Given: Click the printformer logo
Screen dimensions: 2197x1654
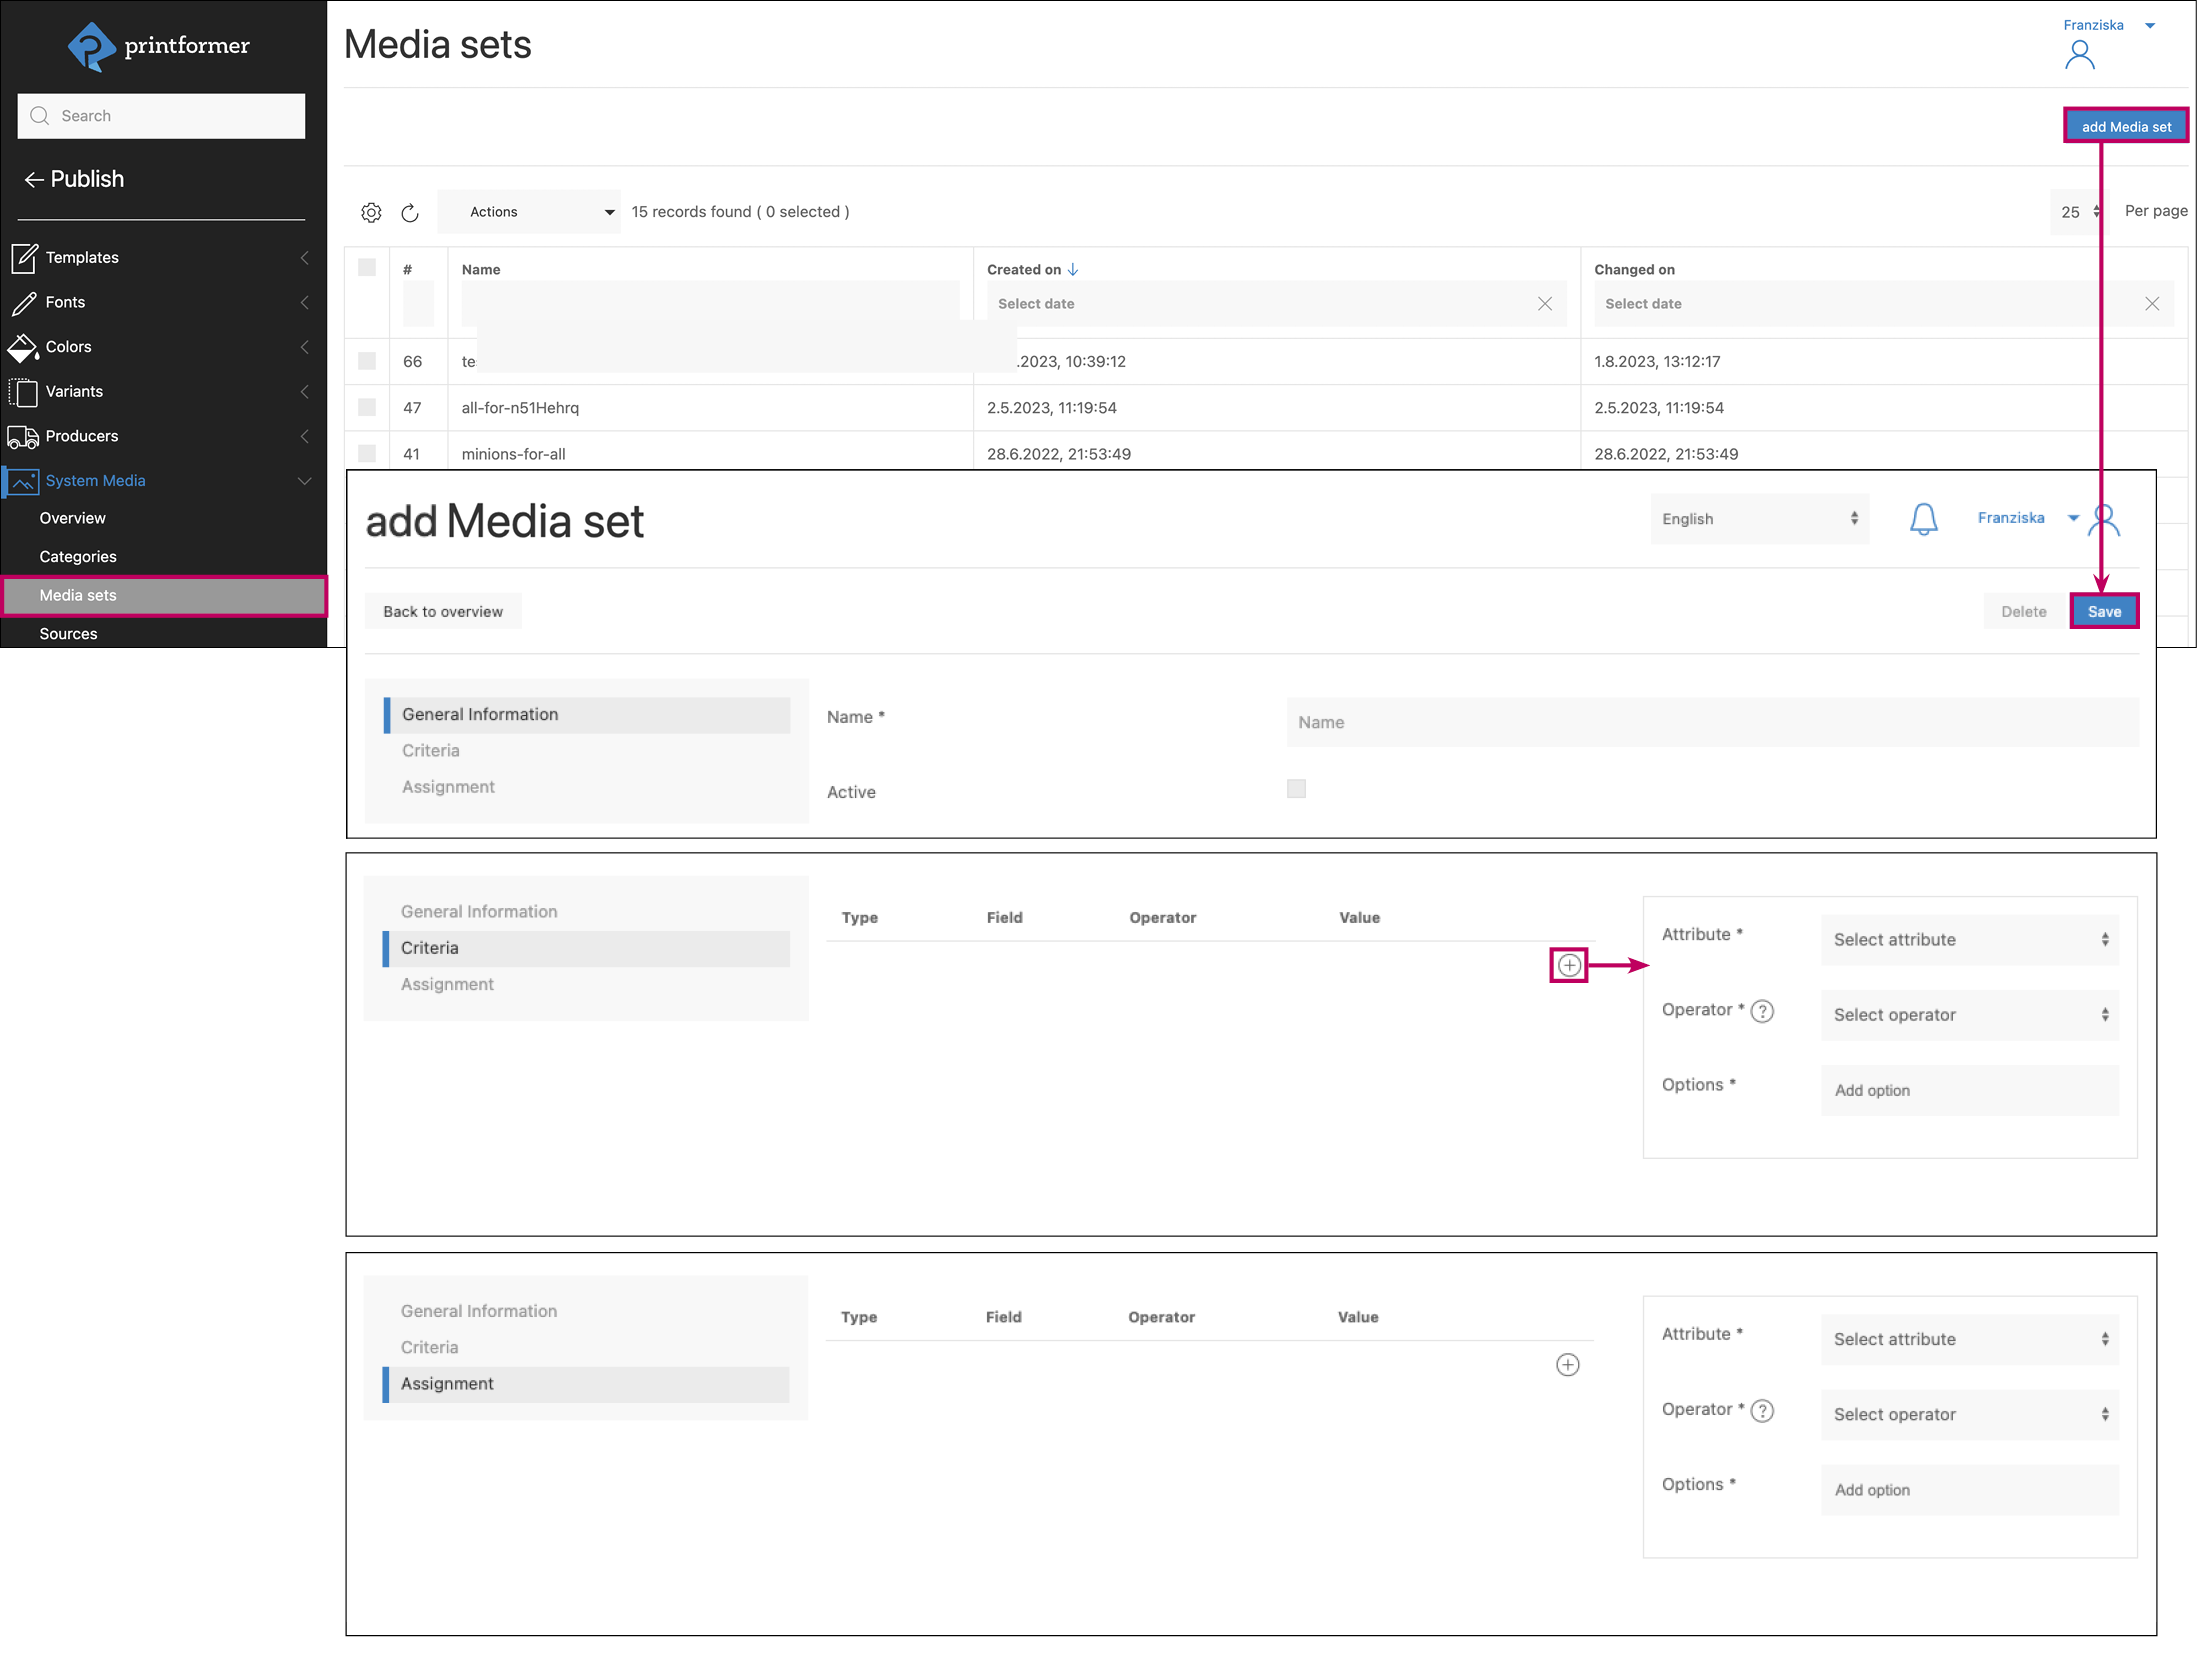Looking at the screenshot, I should [158, 46].
